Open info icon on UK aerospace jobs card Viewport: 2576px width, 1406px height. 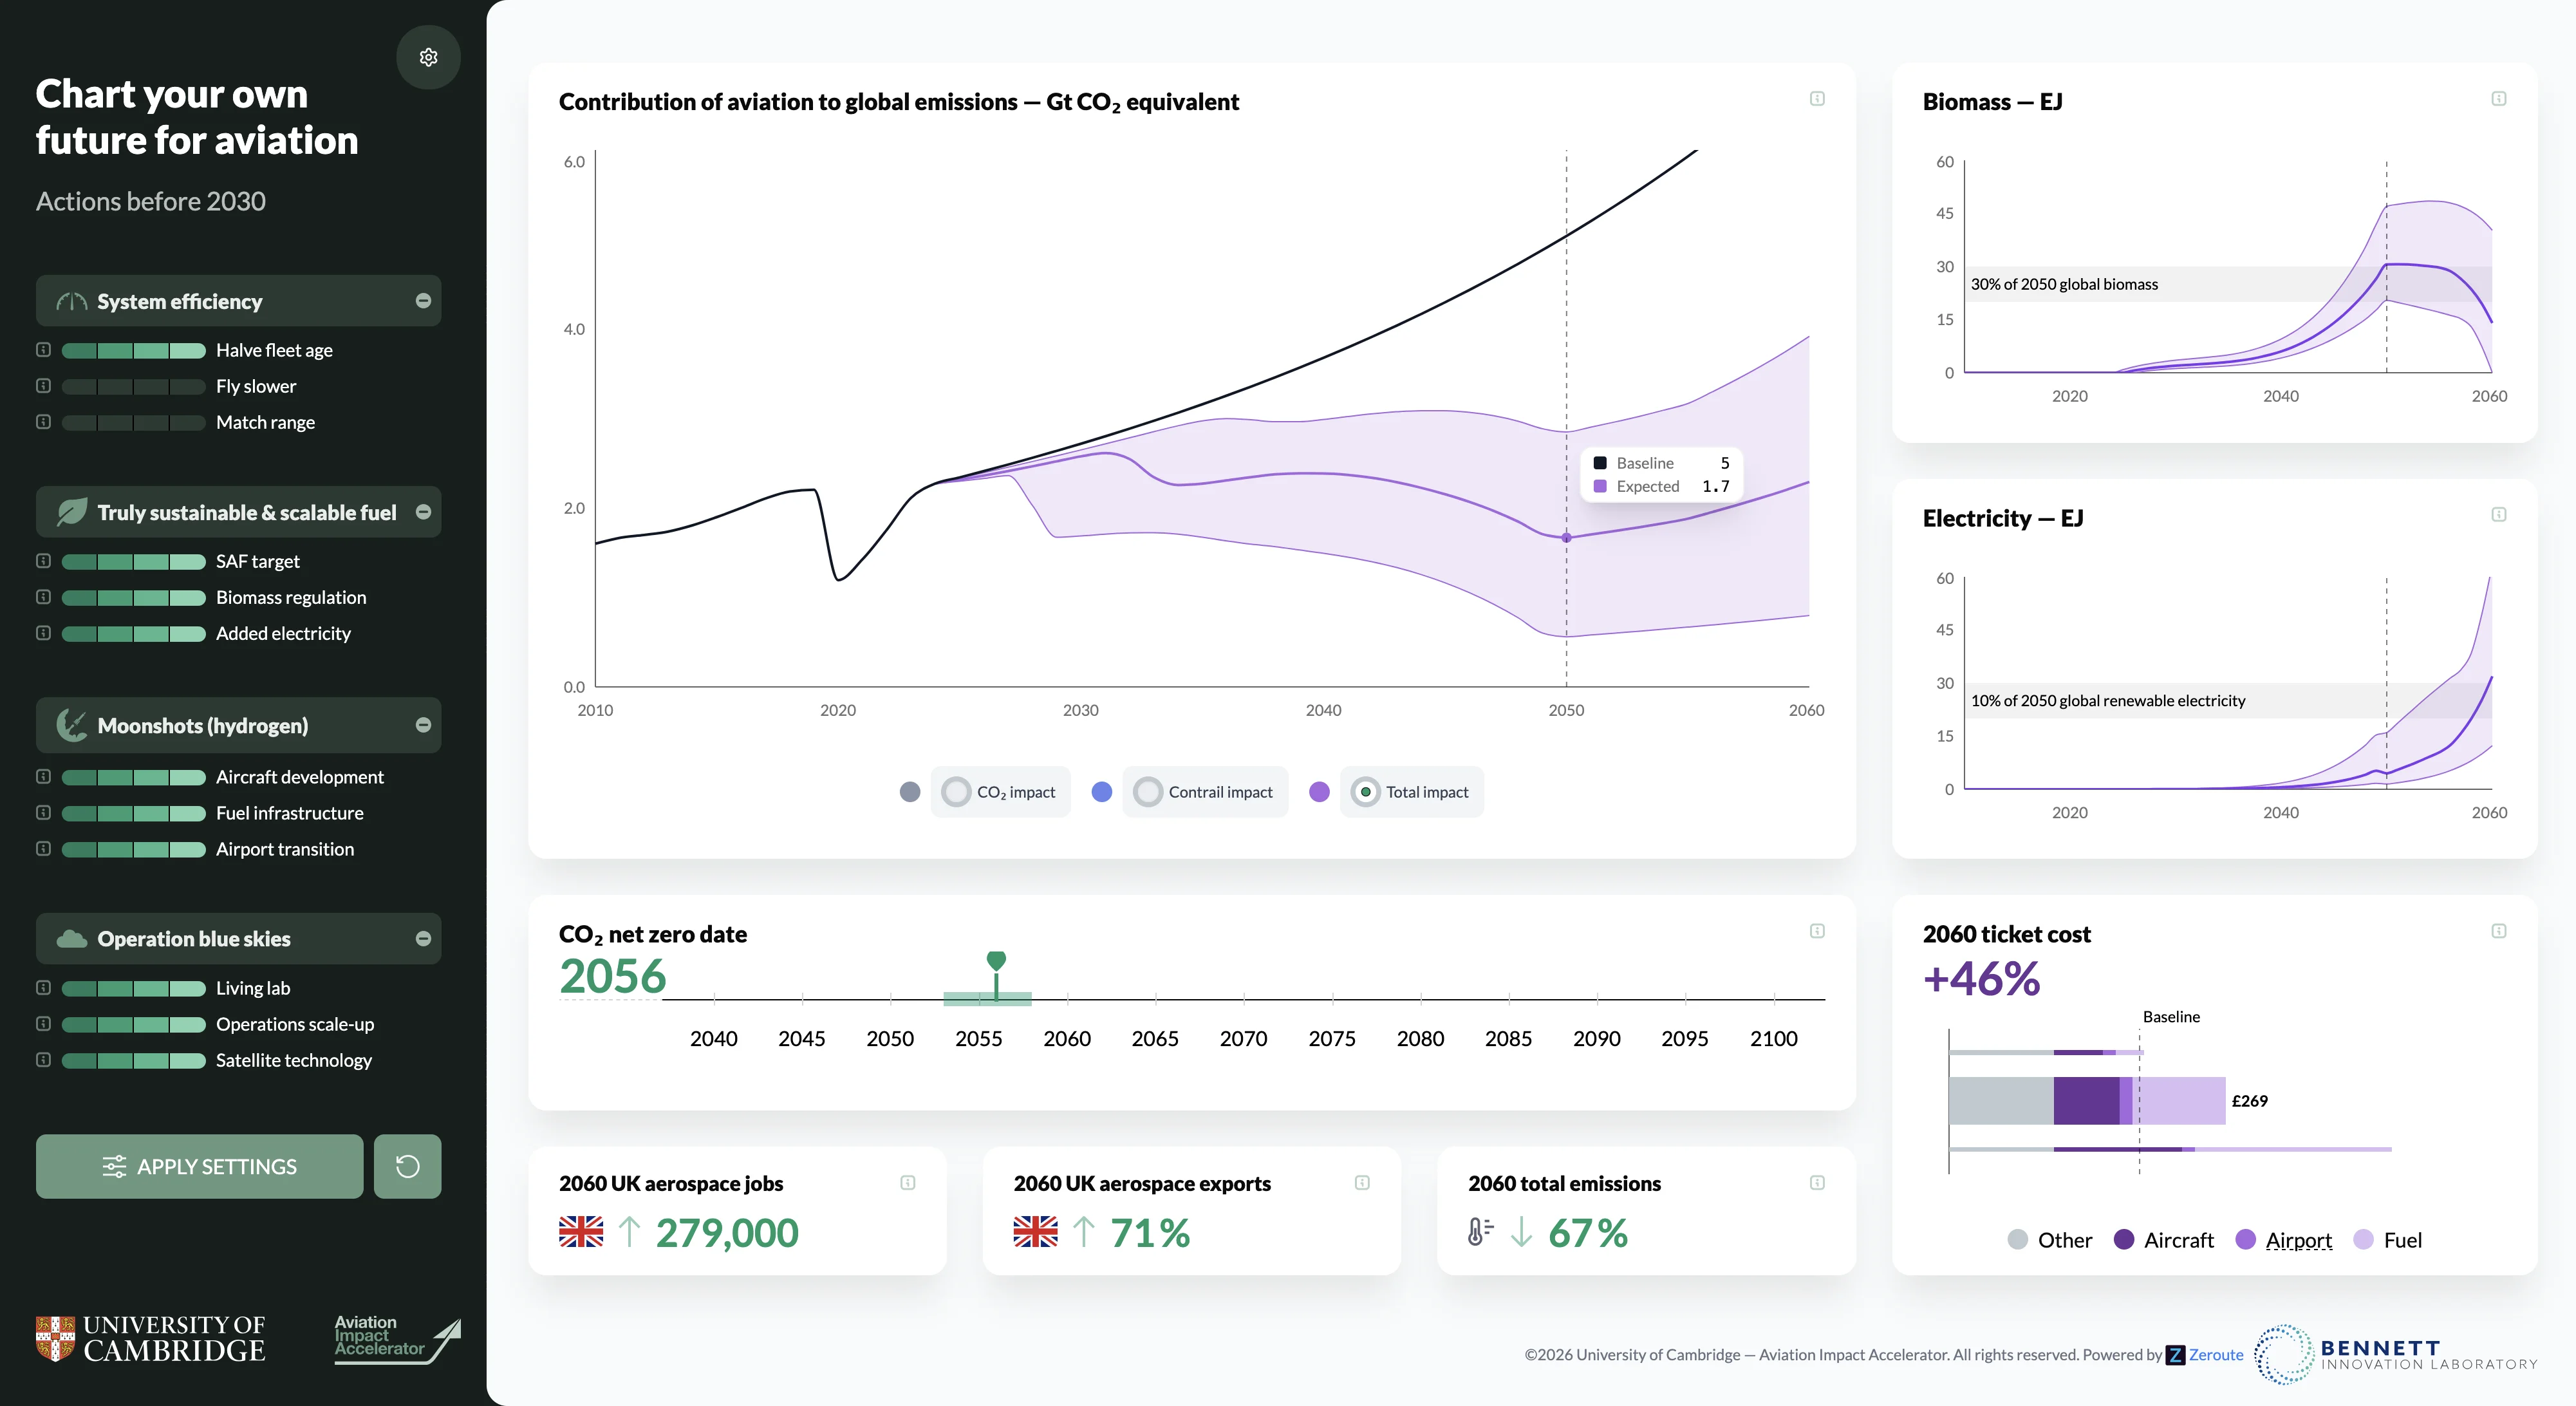pyautogui.click(x=907, y=1183)
